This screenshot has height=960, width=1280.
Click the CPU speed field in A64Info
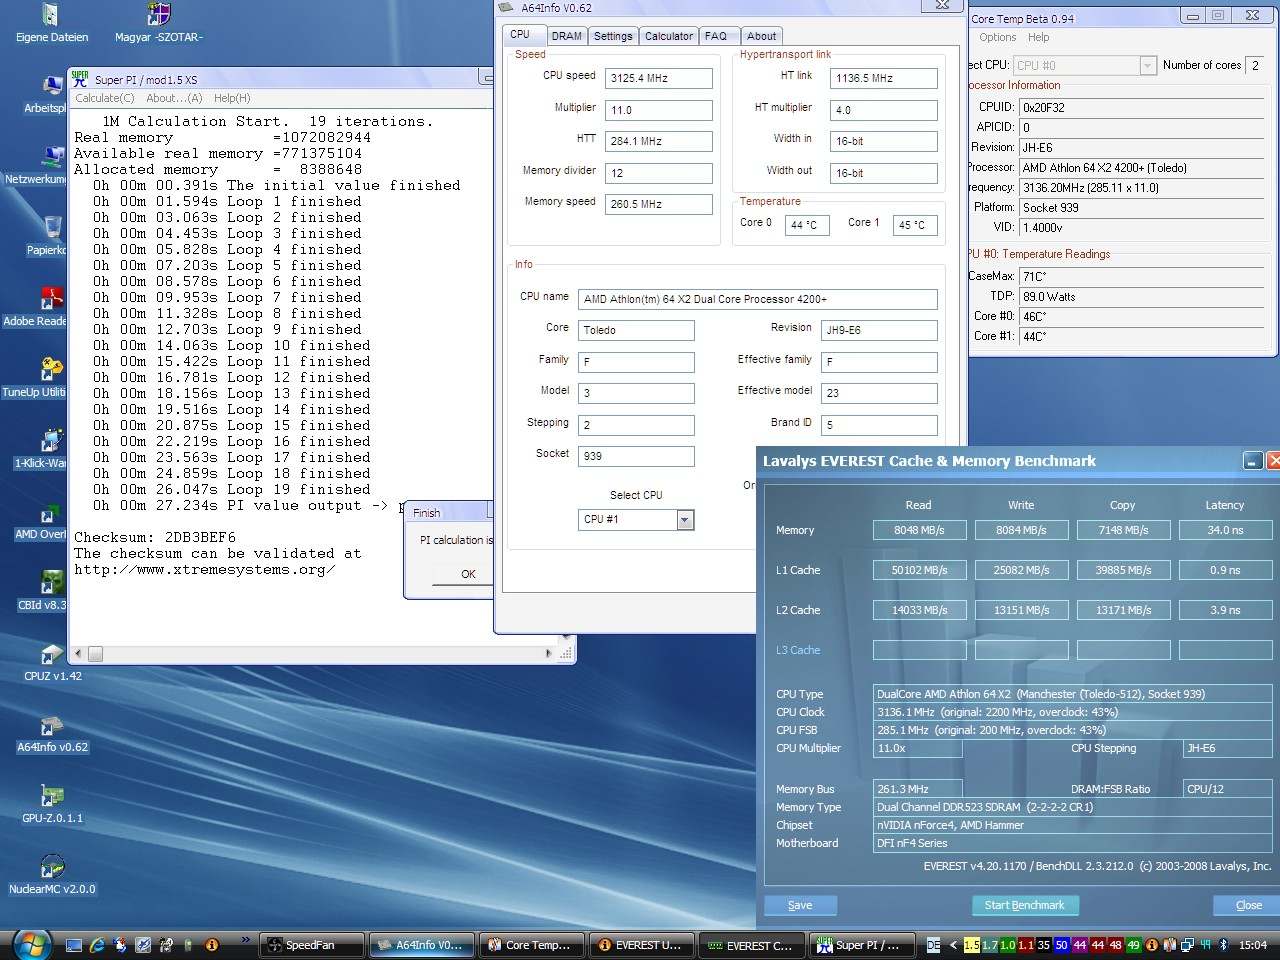(x=659, y=78)
